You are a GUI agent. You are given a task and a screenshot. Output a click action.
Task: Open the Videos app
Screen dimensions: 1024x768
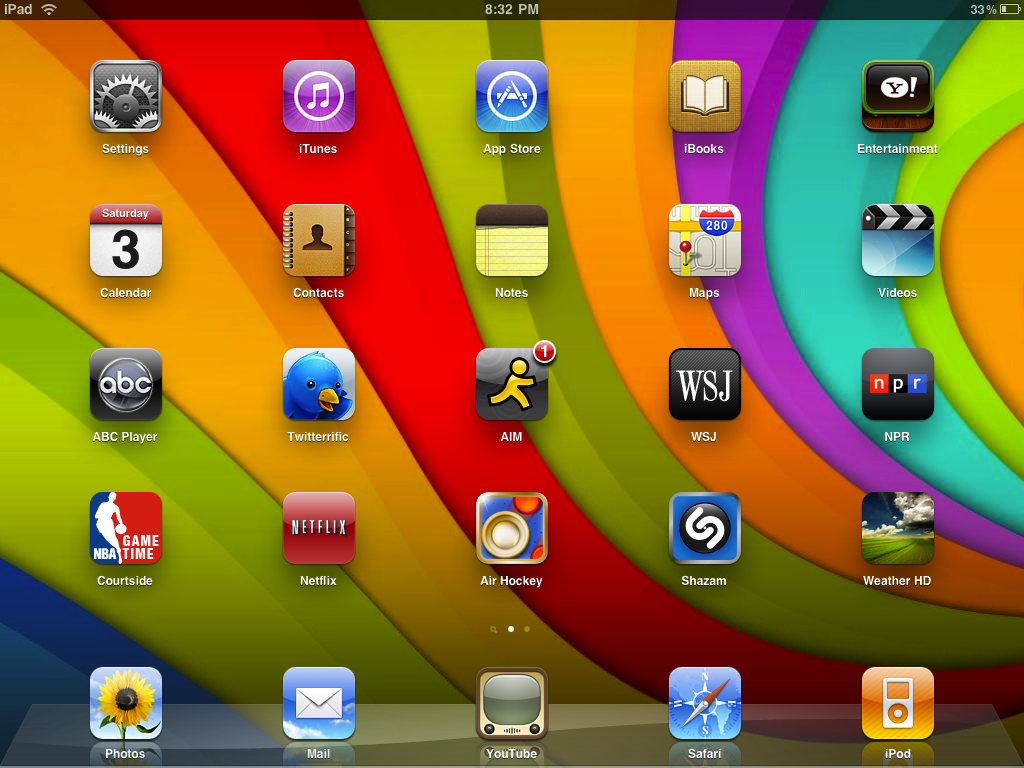point(898,240)
